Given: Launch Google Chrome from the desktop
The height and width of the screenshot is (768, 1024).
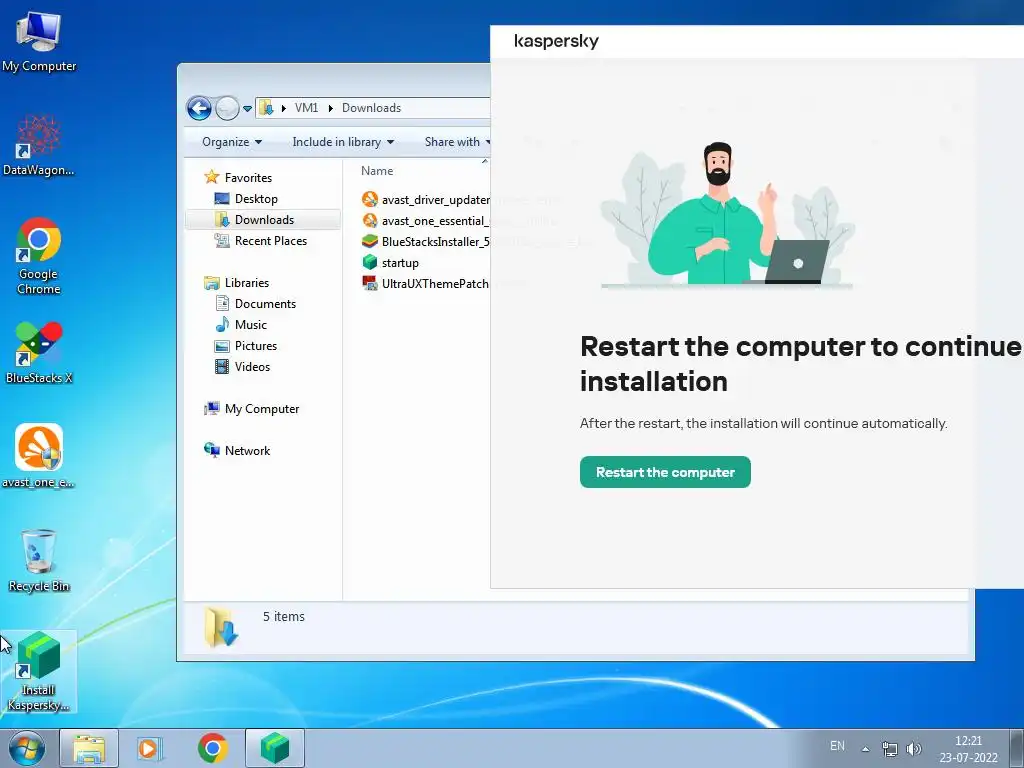Looking at the screenshot, I should tap(39, 255).
